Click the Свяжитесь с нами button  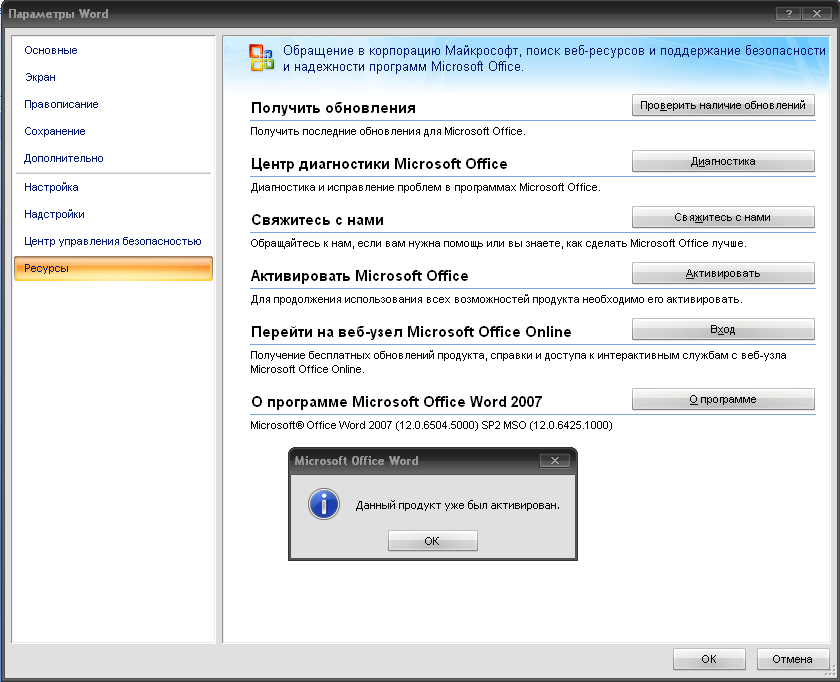tap(723, 217)
